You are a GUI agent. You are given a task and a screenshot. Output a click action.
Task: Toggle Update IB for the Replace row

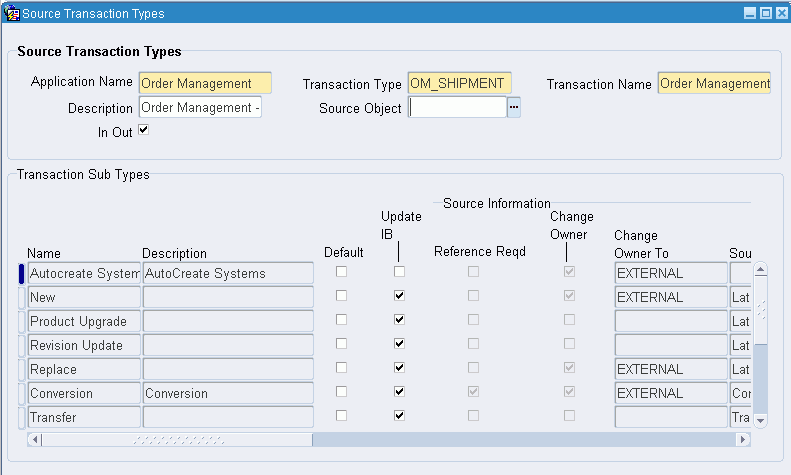pos(399,368)
